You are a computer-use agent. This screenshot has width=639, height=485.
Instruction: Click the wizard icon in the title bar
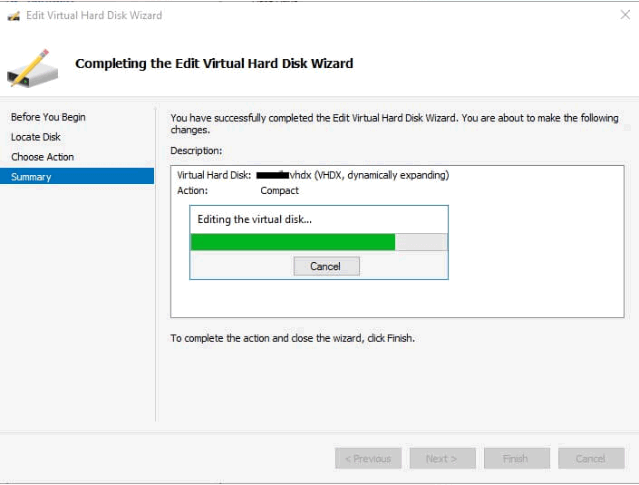click(13, 15)
